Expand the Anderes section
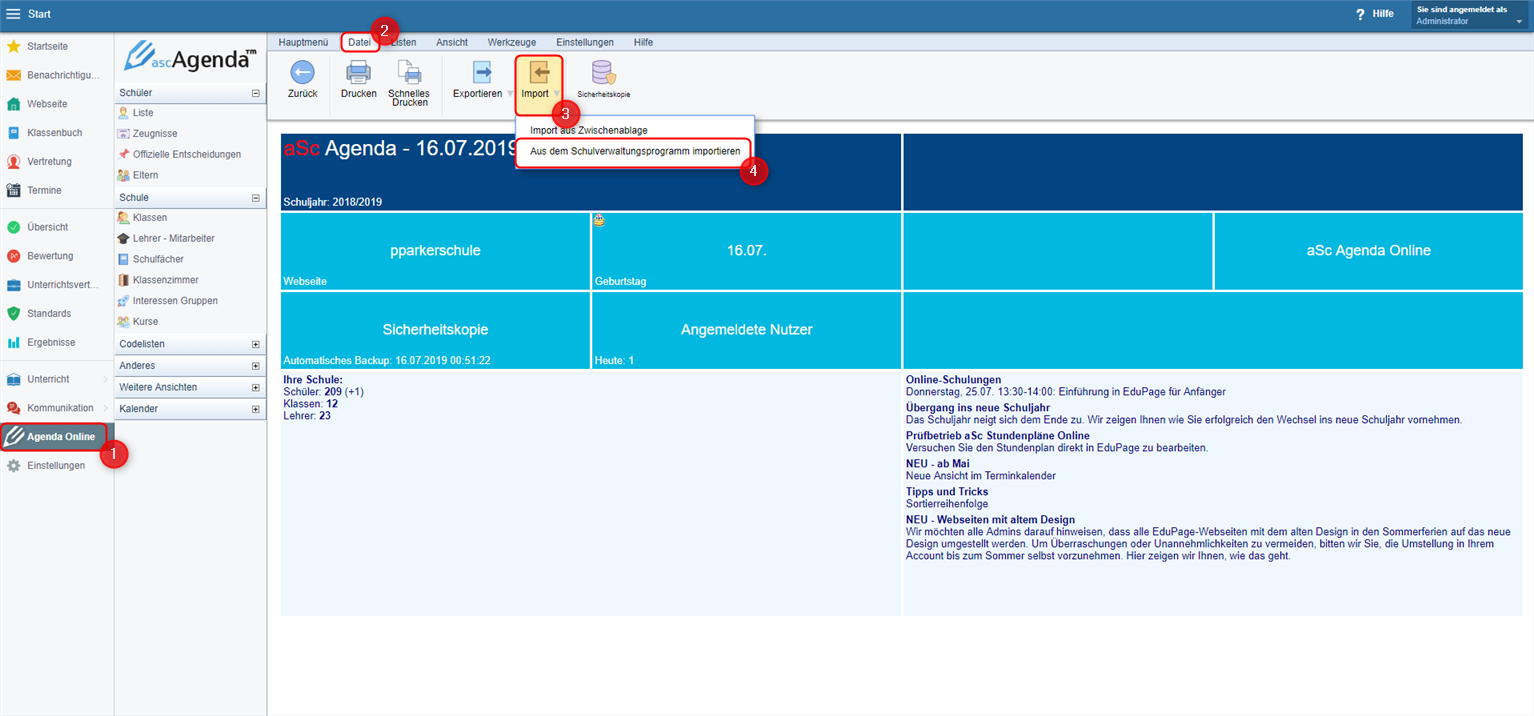 [256, 366]
